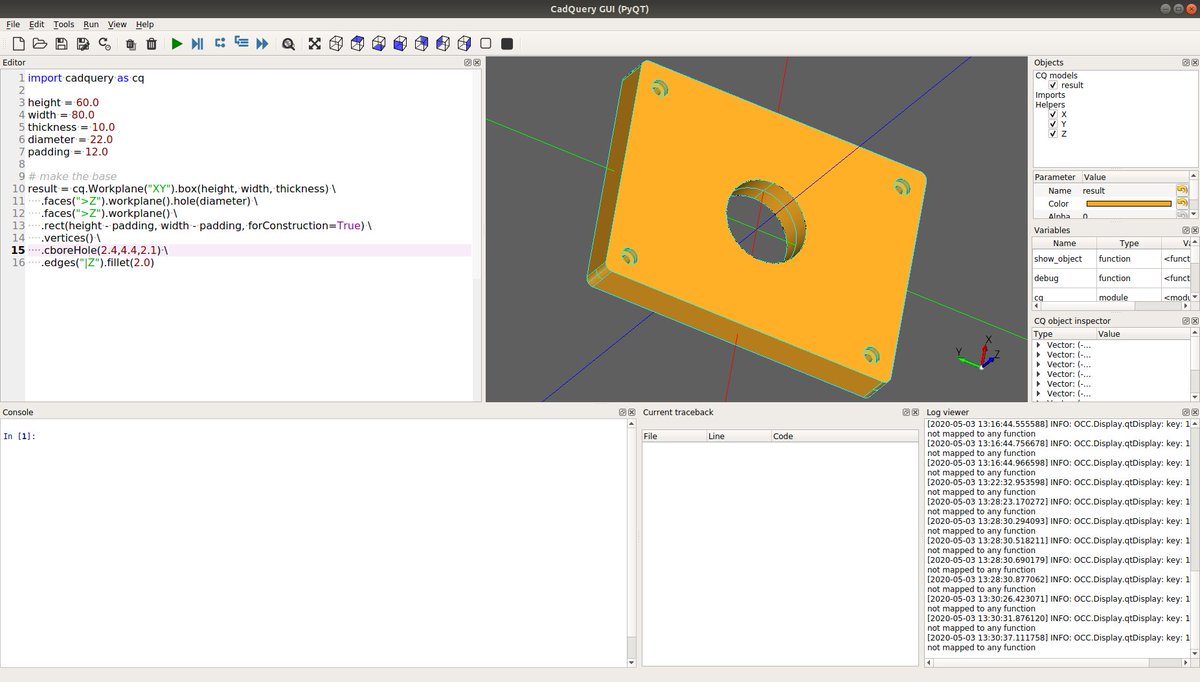Viewport: 1200px width, 682px height.
Task: Click the orange Color swatch parameter
Action: coord(1128,204)
